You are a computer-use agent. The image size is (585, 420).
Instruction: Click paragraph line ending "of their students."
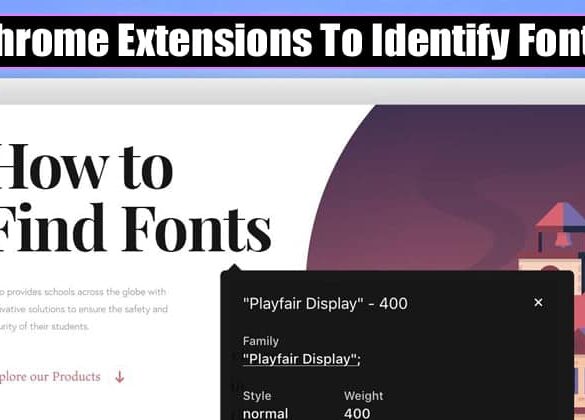click(44, 326)
